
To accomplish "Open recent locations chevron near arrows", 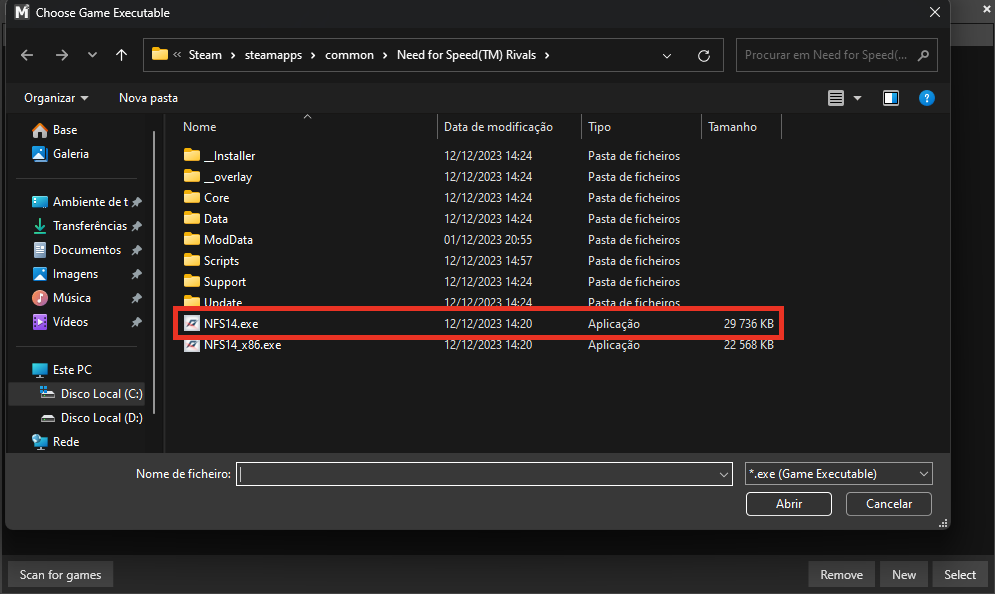I will (x=93, y=55).
